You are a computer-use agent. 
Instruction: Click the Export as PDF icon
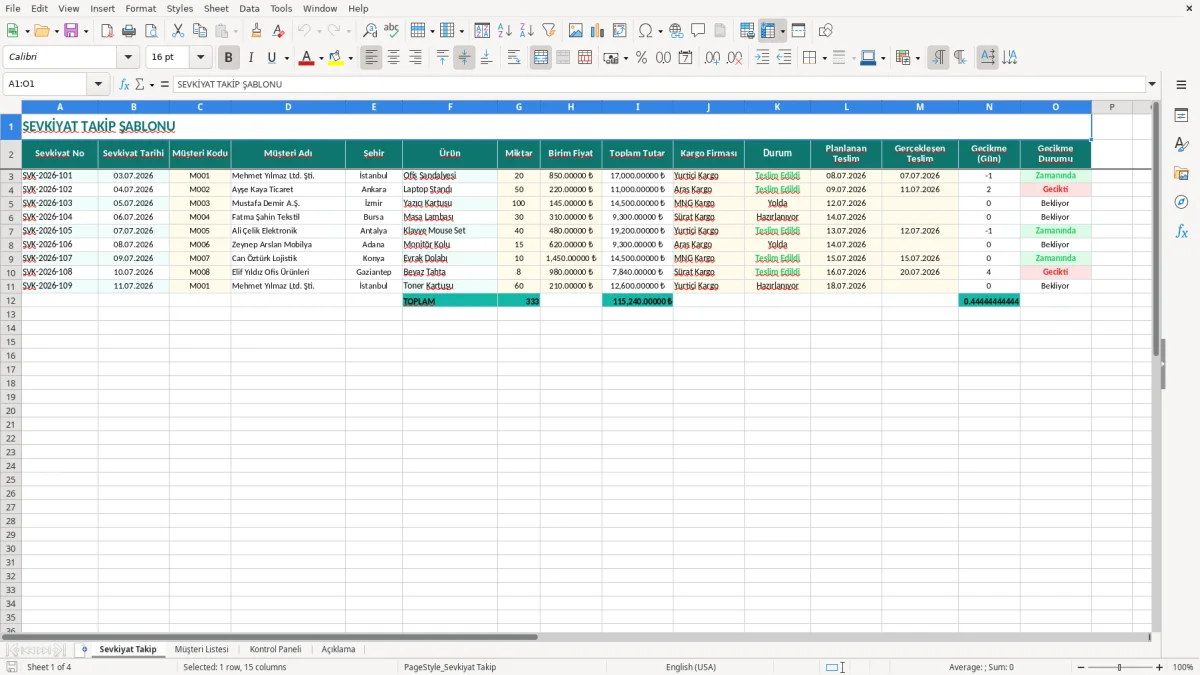pyautogui.click(x=107, y=31)
